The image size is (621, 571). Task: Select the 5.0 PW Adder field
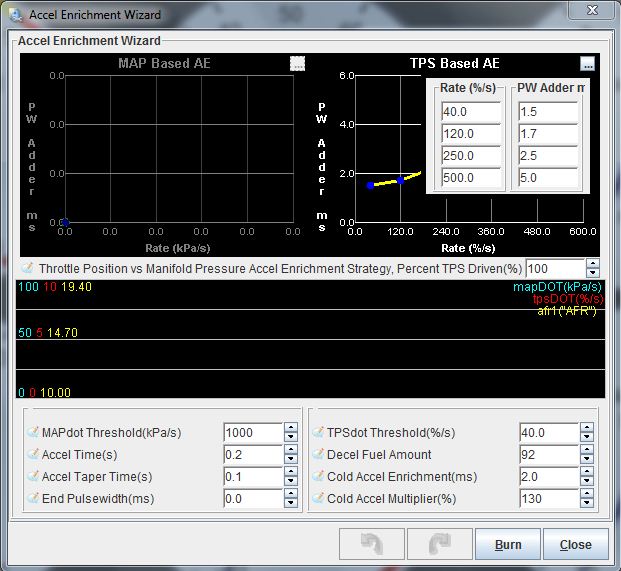pyautogui.click(x=547, y=179)
